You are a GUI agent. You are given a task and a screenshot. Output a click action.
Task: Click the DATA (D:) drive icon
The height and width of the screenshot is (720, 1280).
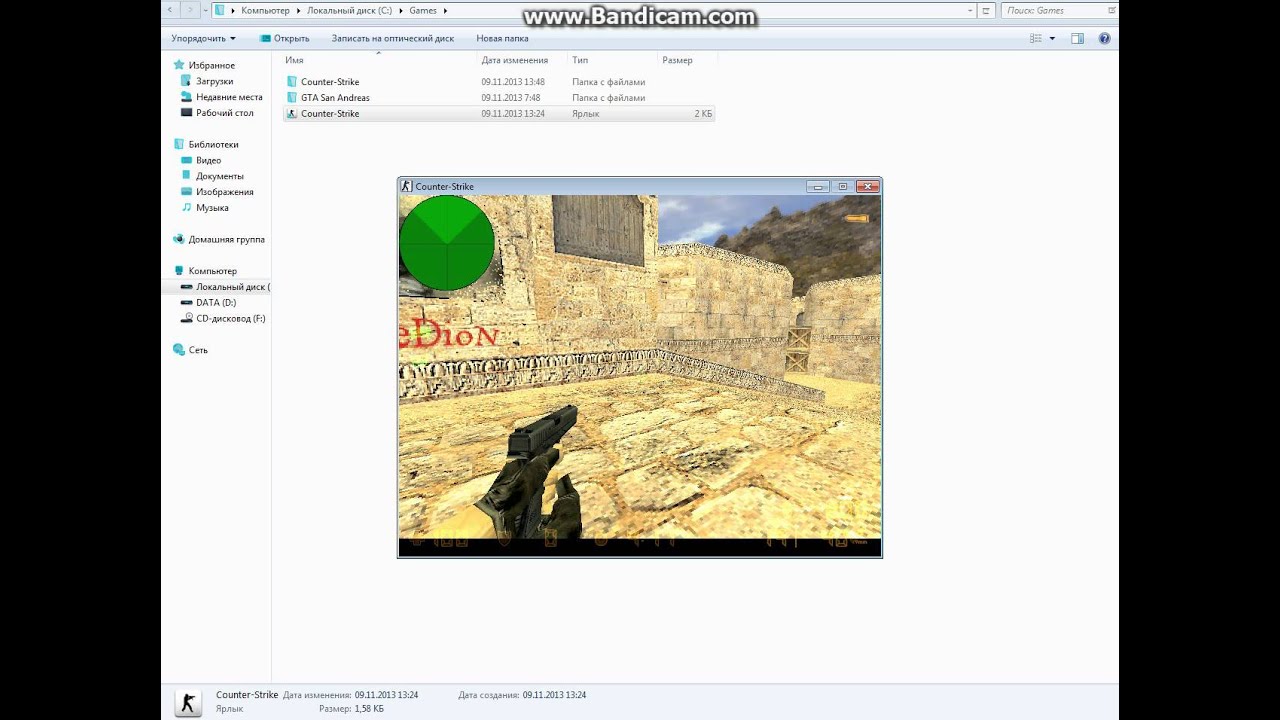click(x=187, y=302)
